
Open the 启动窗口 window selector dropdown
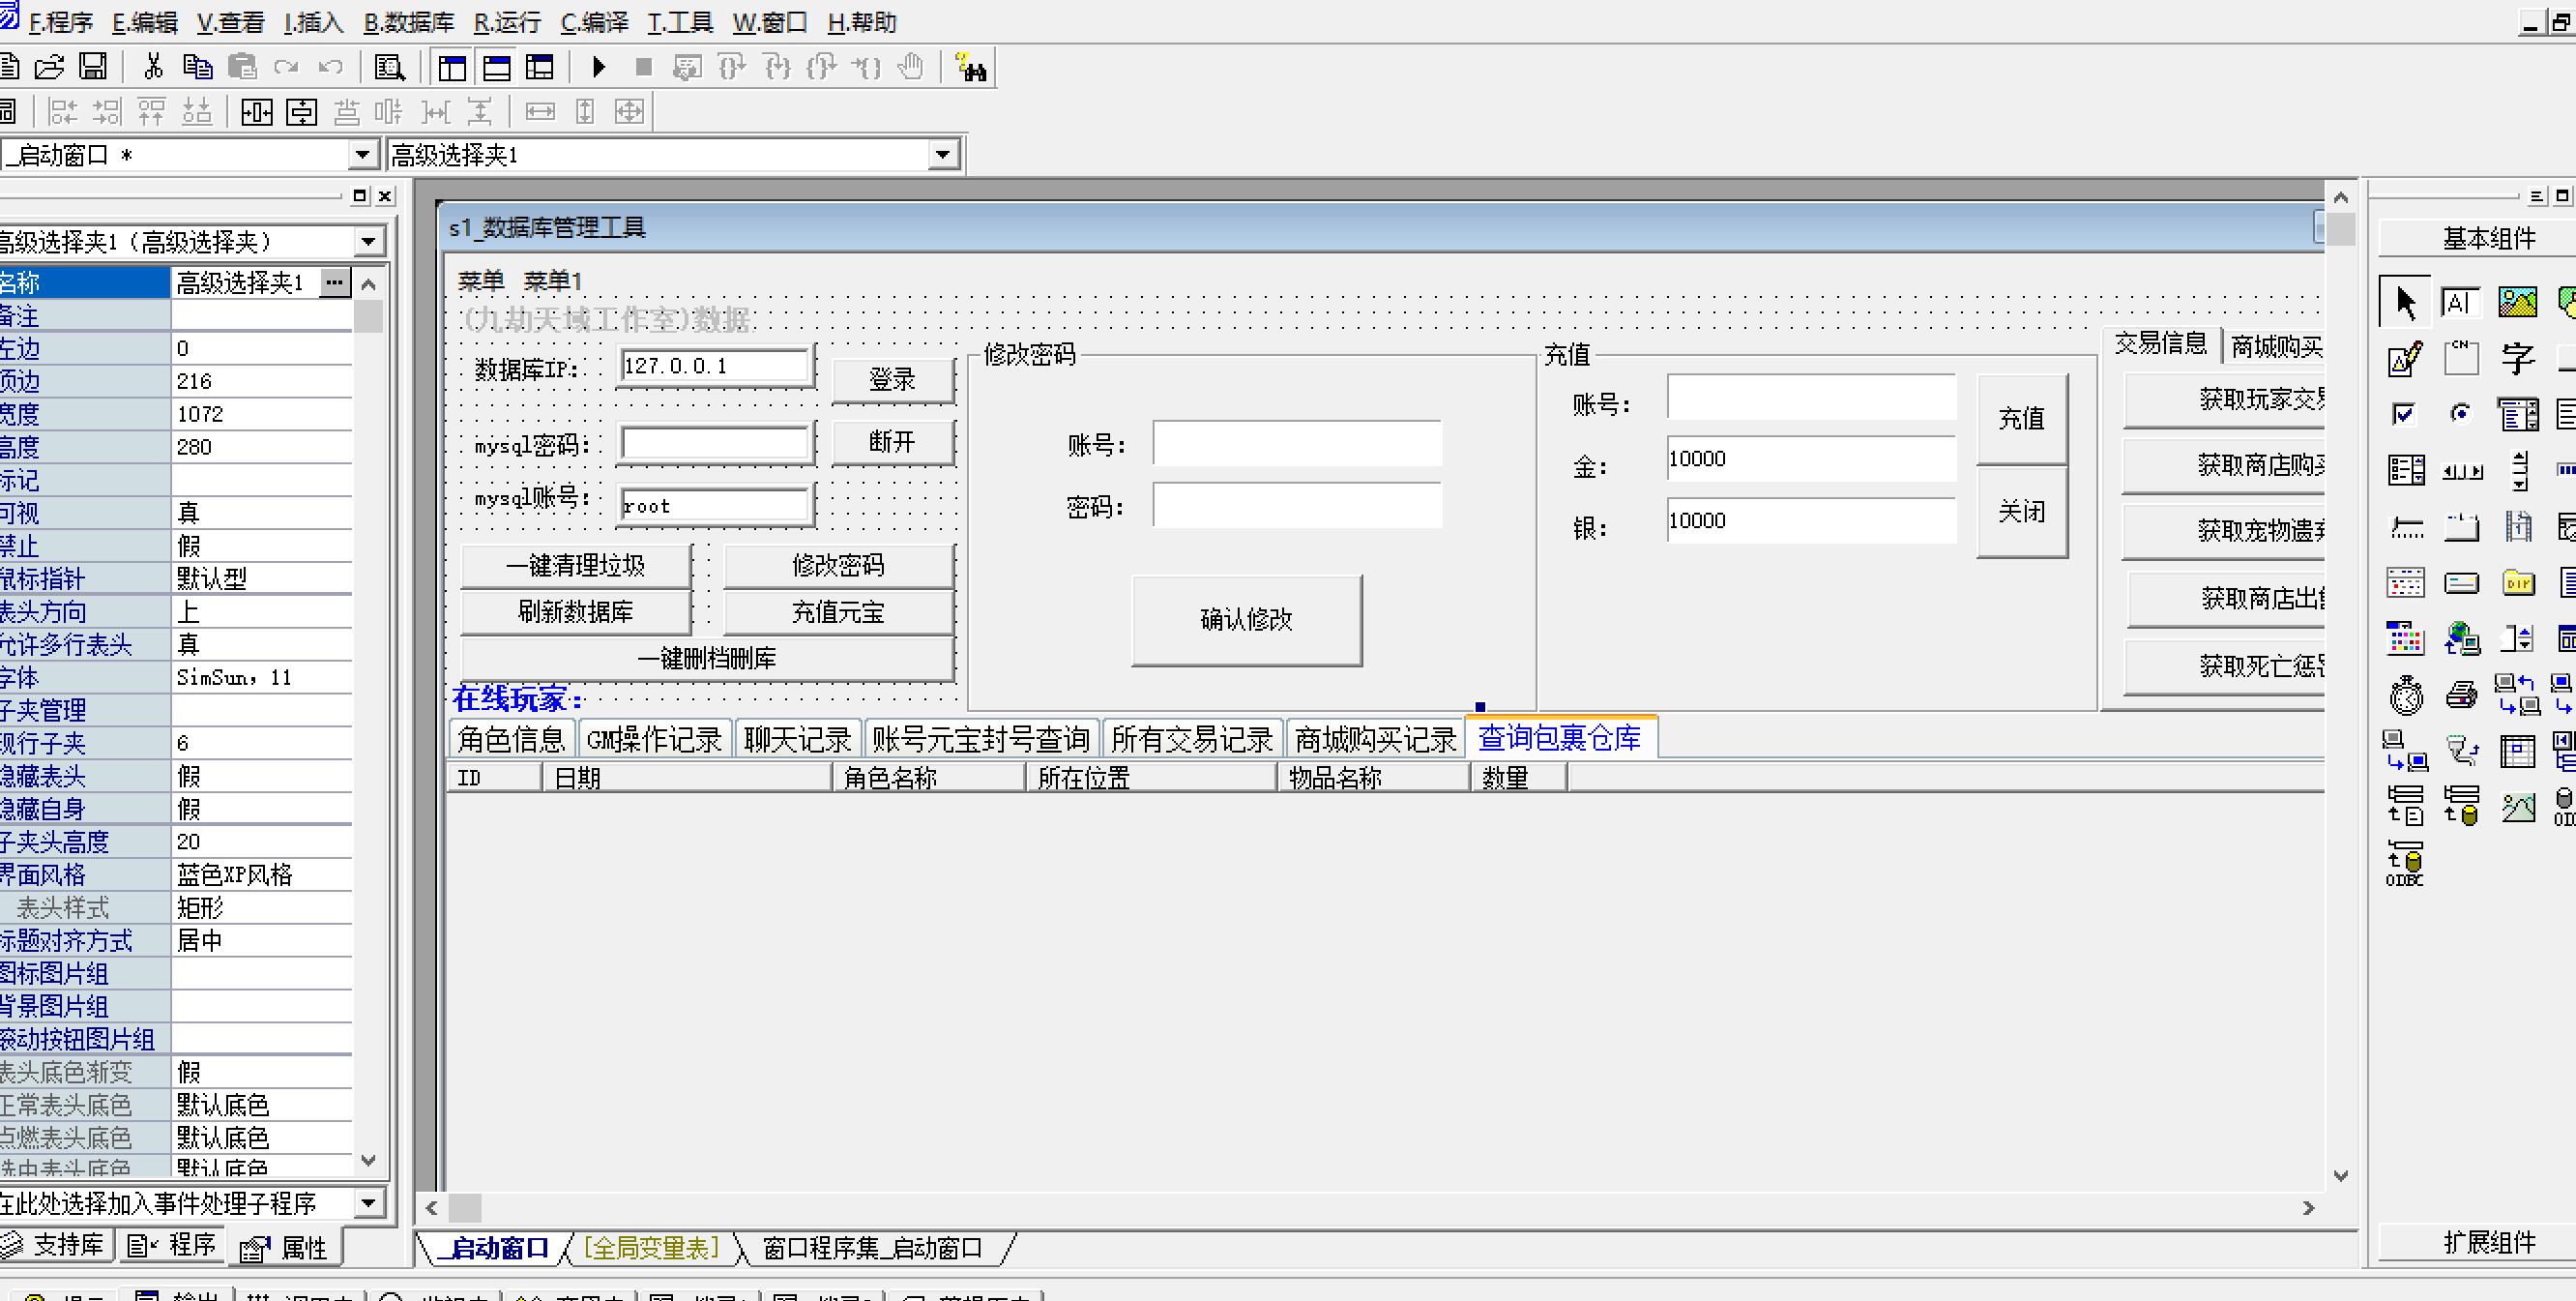click(363, 155)
